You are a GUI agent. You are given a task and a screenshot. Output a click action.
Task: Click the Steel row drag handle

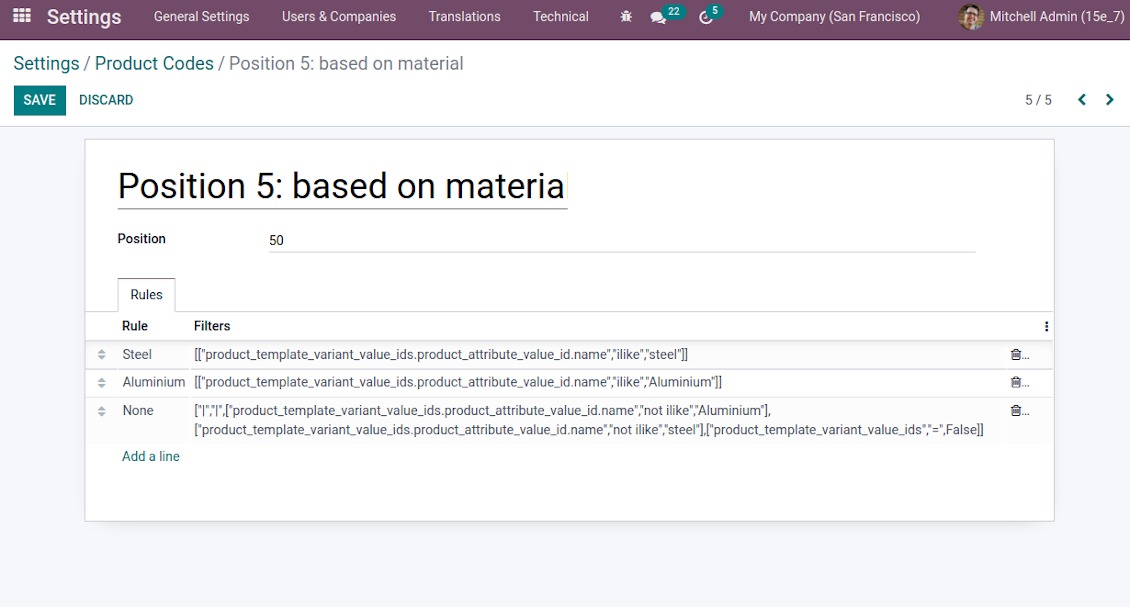click(101, 355)
